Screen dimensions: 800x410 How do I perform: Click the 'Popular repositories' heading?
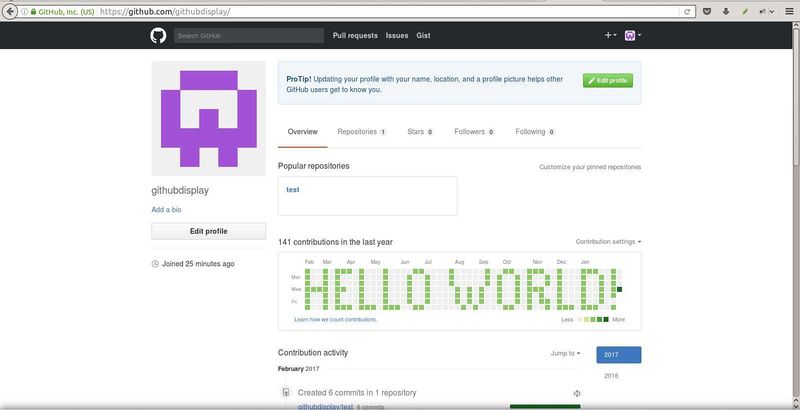click(314, 166)
